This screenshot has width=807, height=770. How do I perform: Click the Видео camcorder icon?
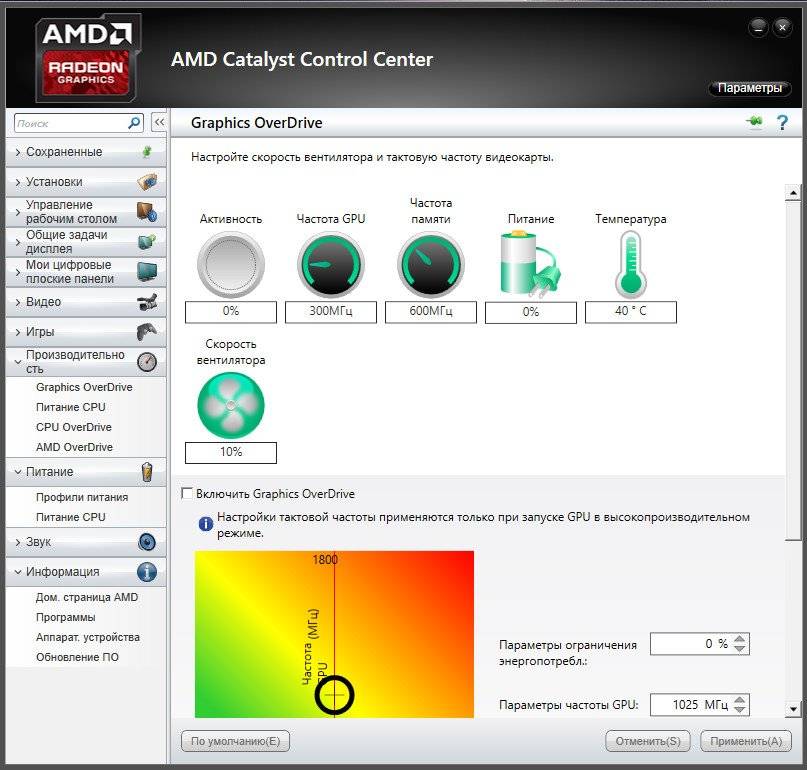click(148, 302)
